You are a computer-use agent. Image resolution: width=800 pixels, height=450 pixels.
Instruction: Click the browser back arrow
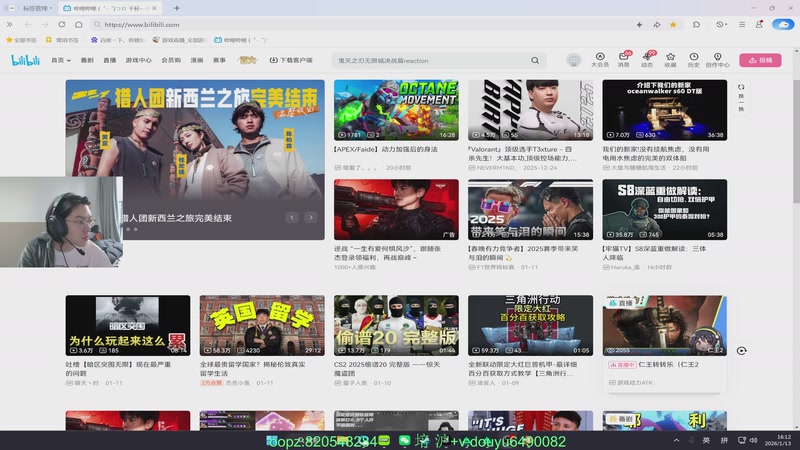28,24
